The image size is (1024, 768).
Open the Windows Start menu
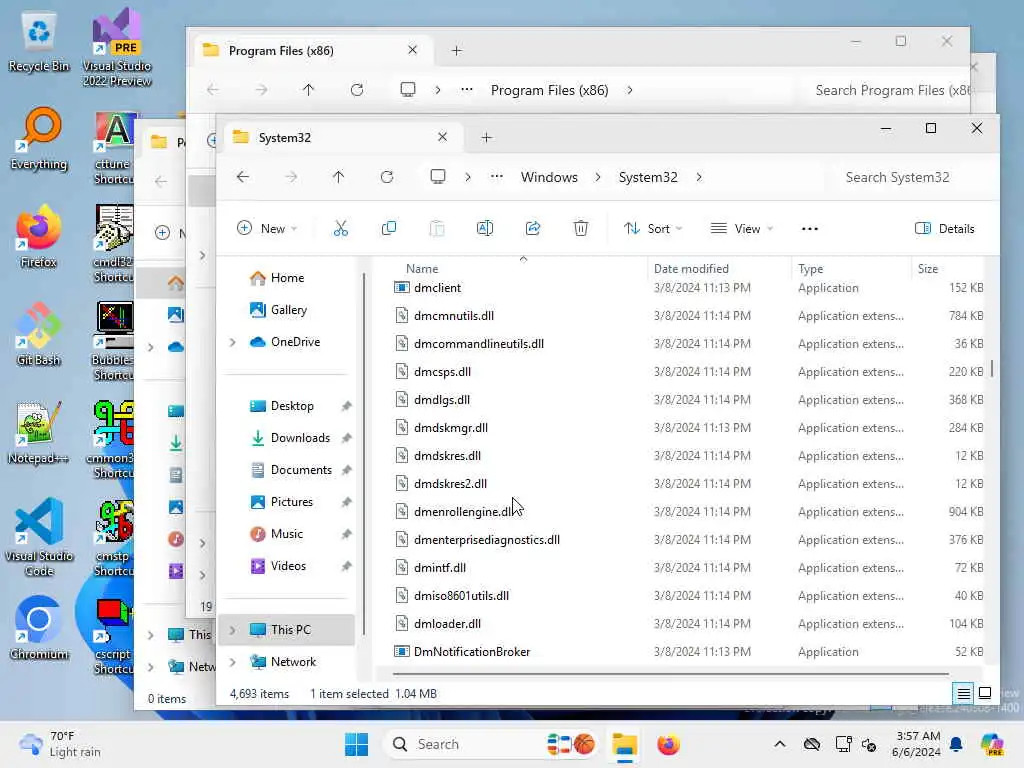coord(357,744)
